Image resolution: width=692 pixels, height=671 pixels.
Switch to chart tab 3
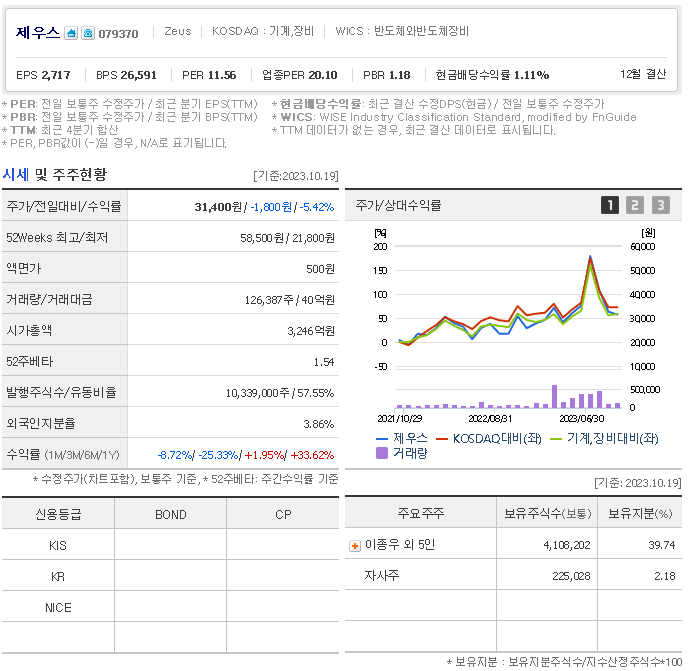click(x=661, y=205)
